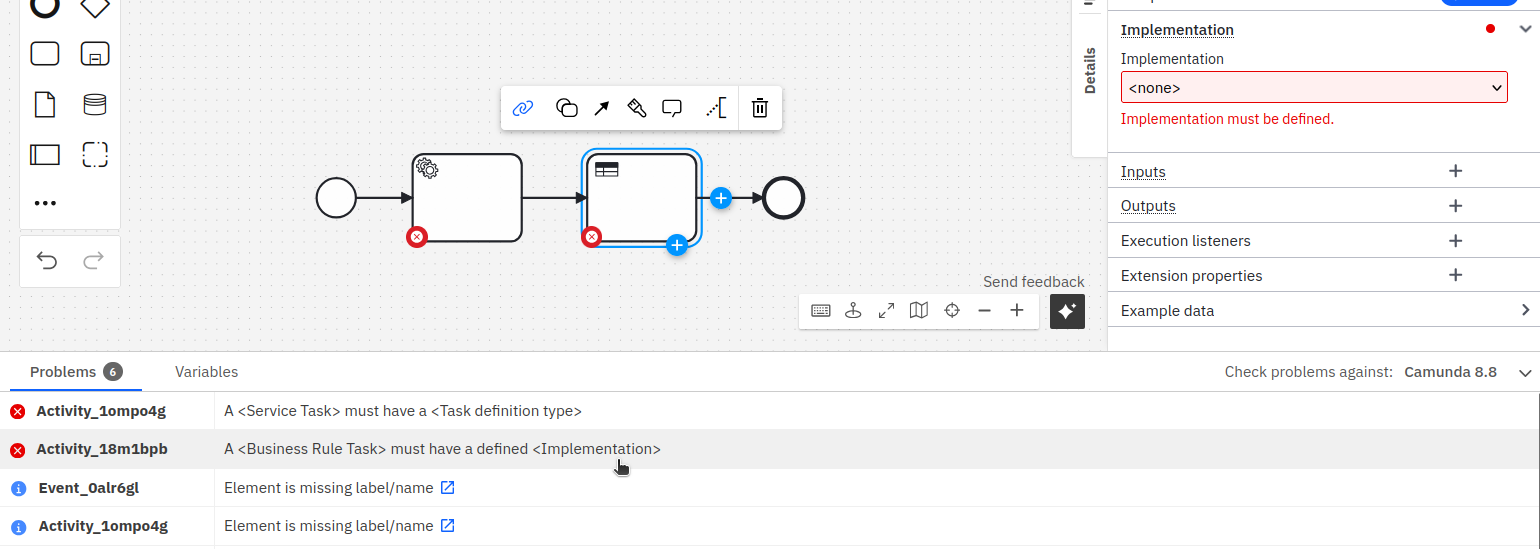Switch to the Variables tab
This screenshot has height=549, width=1540.
coord(206,372)
